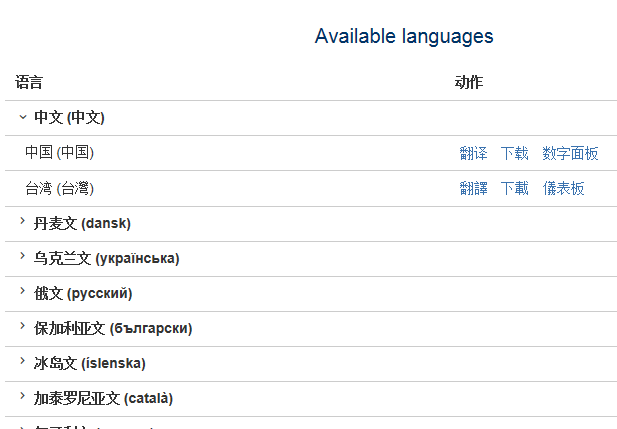This screenshot has width=617, height=429.
Task: Expand the 俄文 (русский) chevron arrow
Action: coord(22,292)
